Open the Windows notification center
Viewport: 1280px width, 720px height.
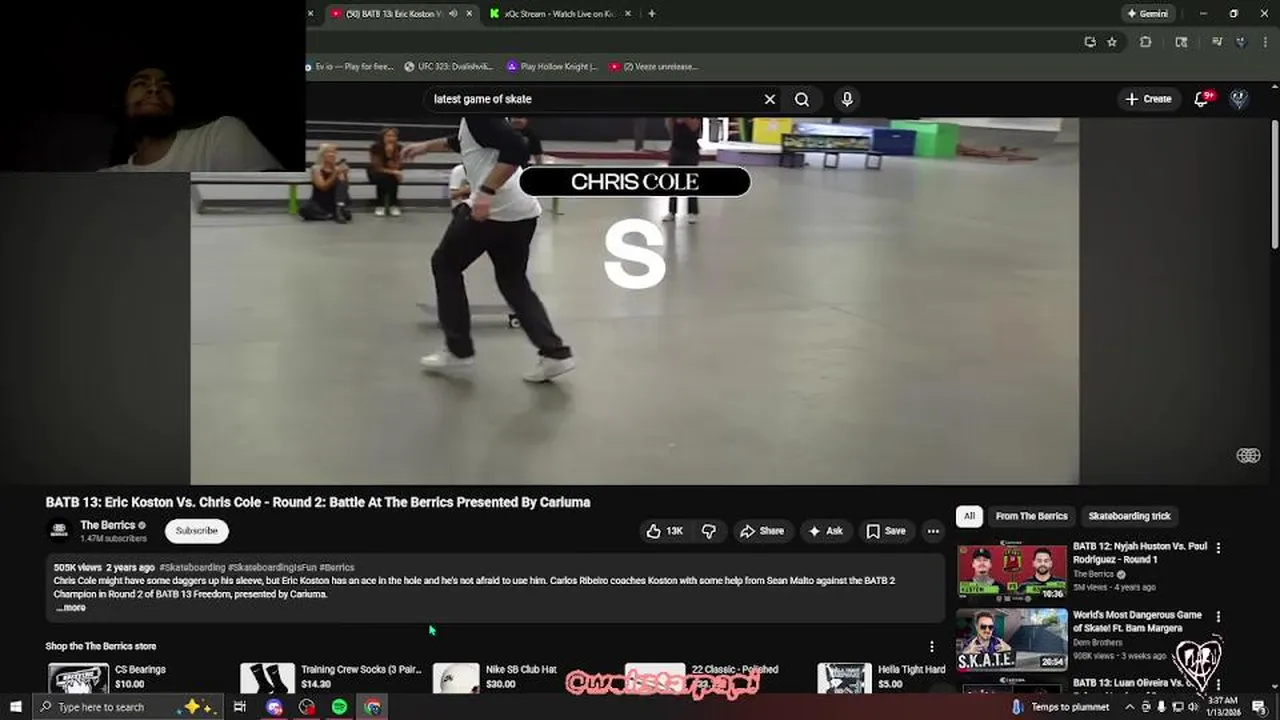[x=1259, y=707]
